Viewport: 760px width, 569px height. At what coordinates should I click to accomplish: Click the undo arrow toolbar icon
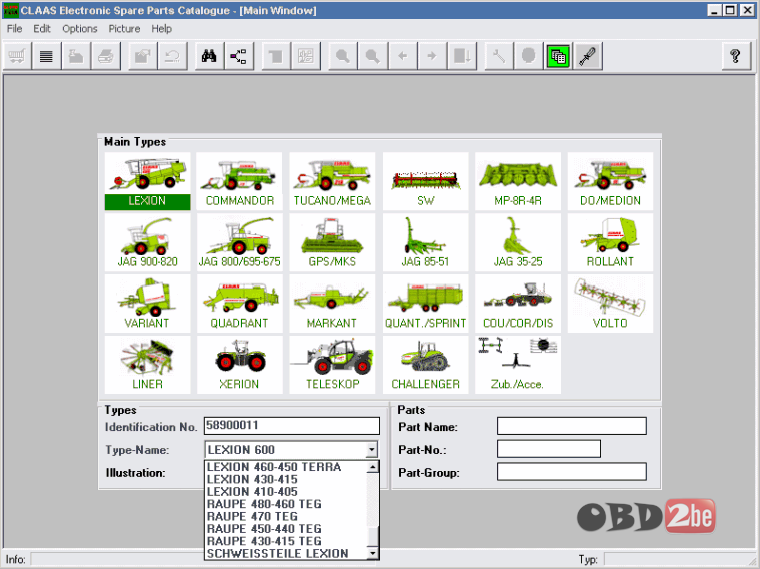coord(173,56)
